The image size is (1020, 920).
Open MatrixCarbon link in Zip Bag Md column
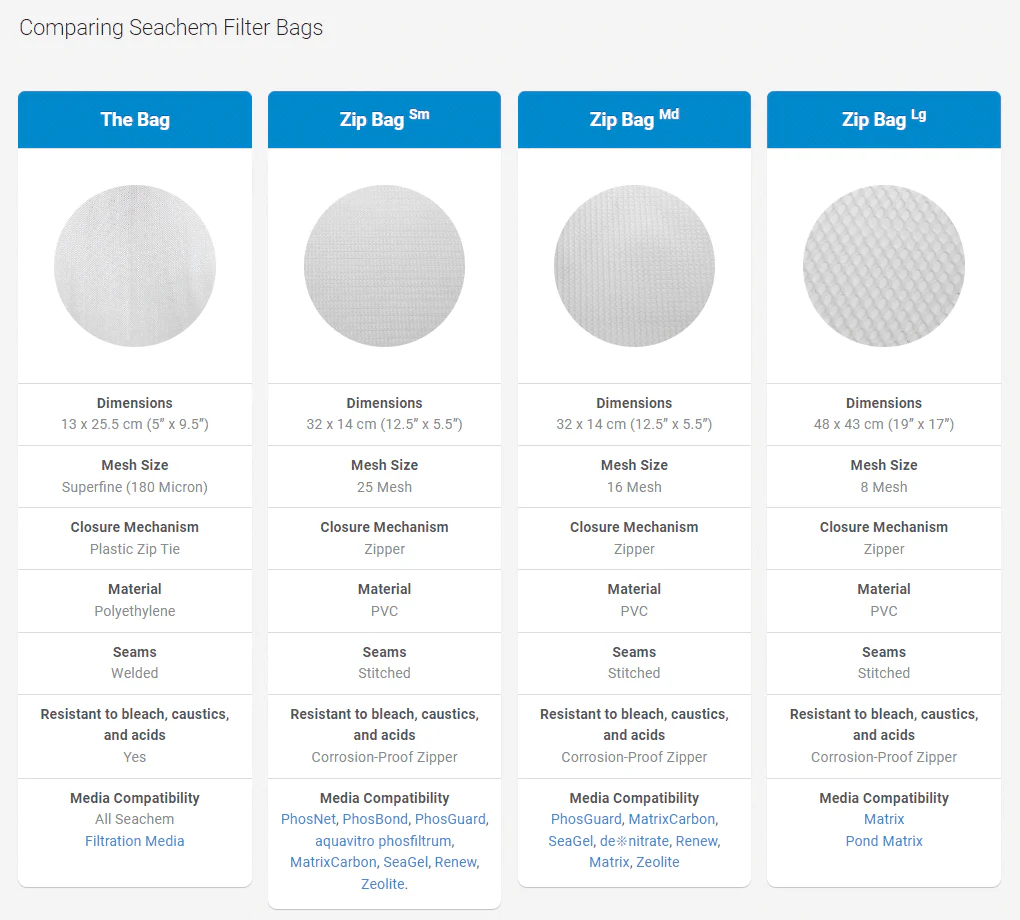point(672,819)
